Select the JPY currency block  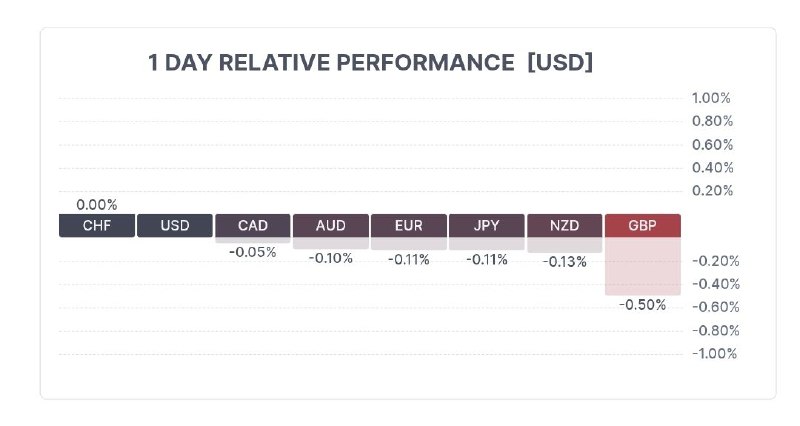(487, 225)
